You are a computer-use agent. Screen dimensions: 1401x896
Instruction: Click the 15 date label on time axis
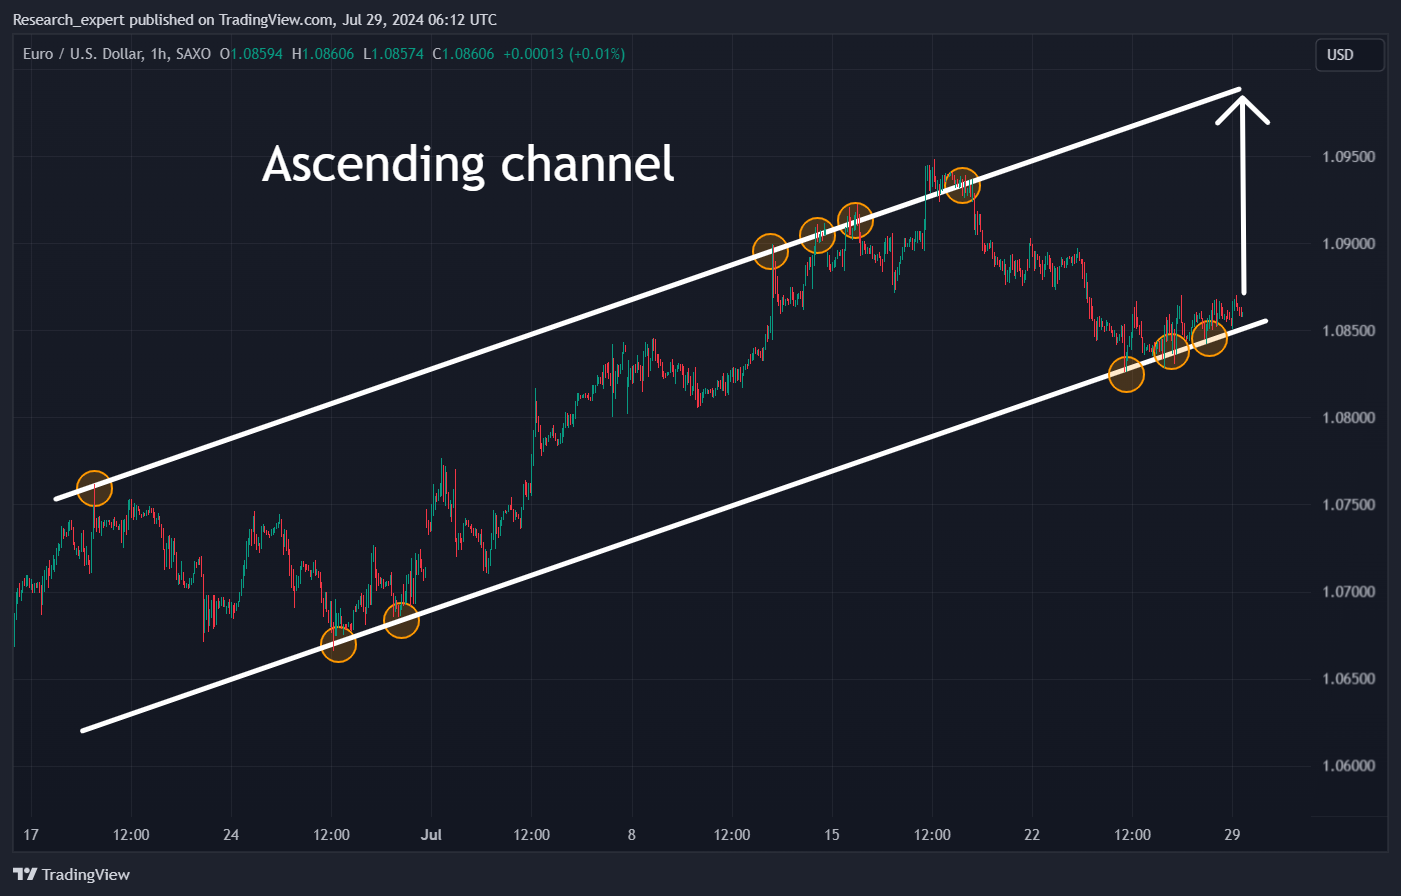[x=832, y=835]
